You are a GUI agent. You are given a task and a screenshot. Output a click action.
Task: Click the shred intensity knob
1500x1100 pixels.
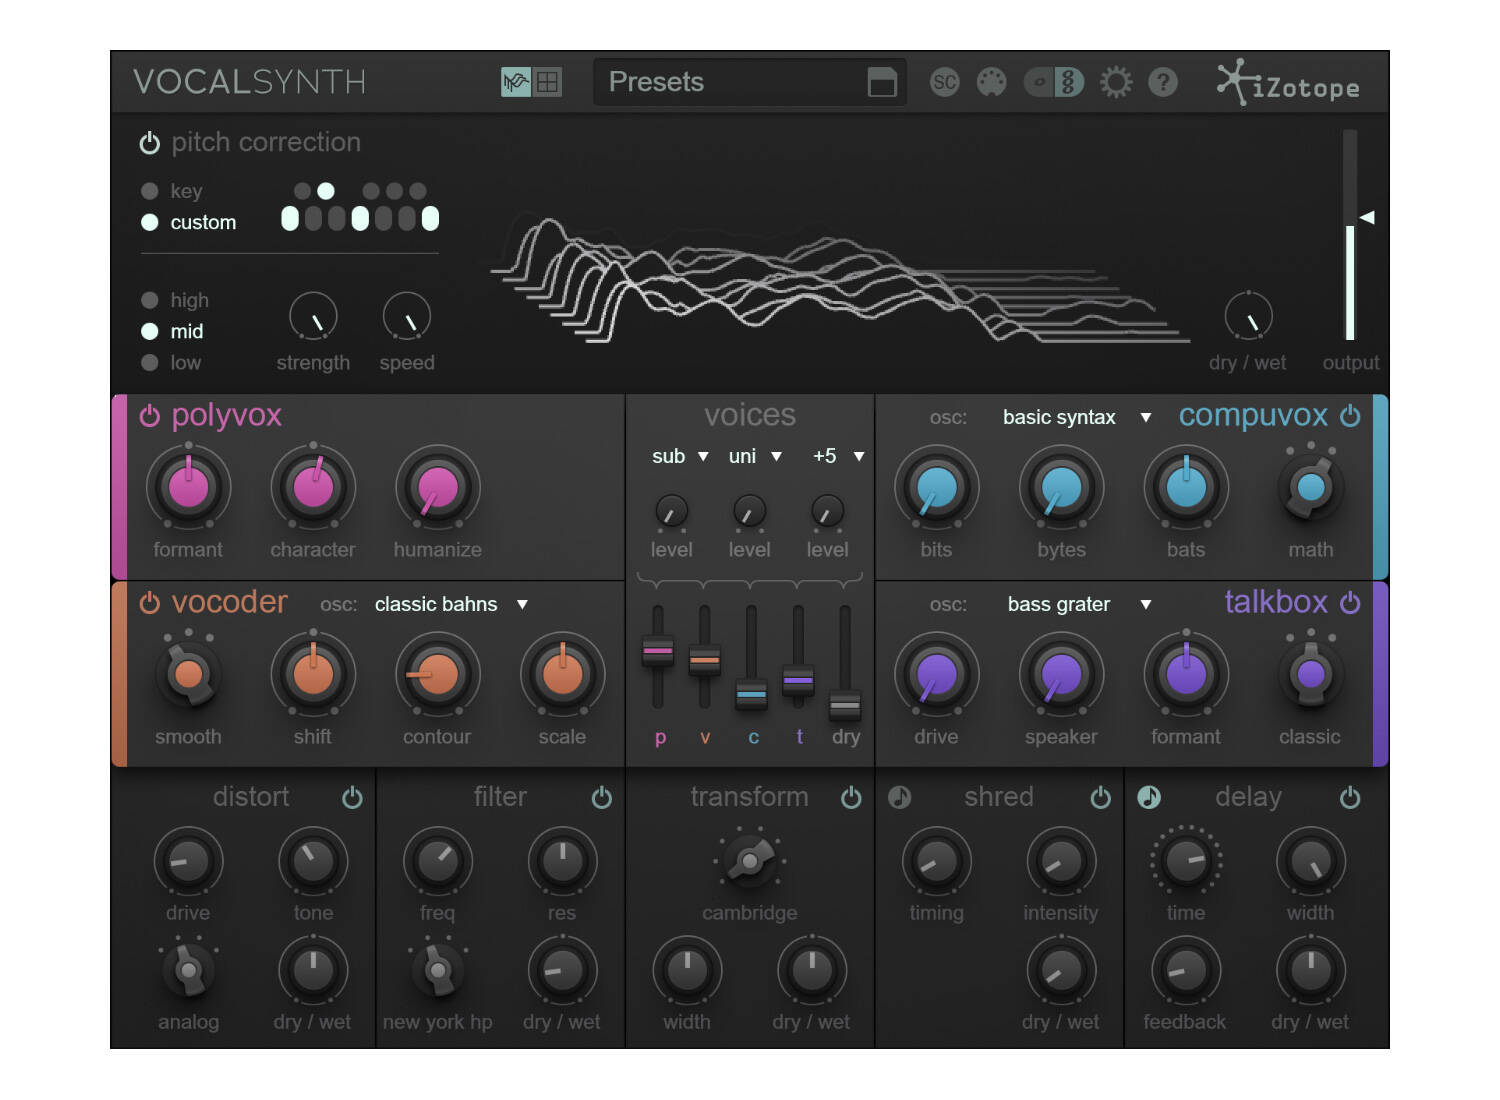pyautogui.click(x=1061, y=861)
